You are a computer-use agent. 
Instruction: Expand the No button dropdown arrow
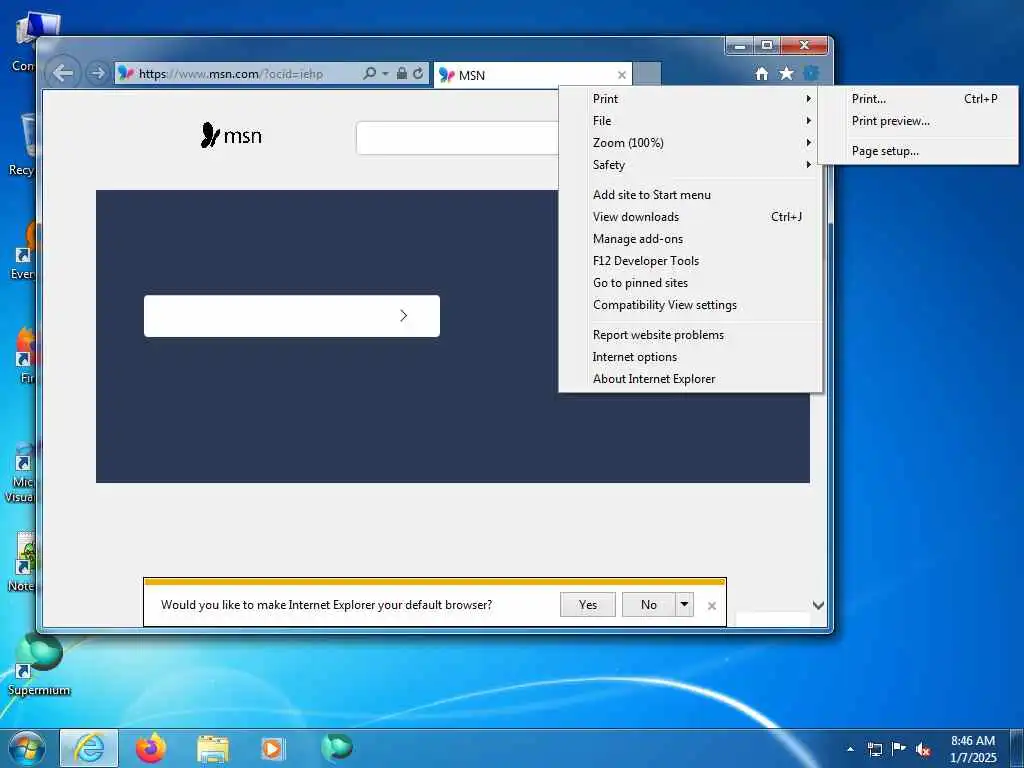click(x=684, y=605)
